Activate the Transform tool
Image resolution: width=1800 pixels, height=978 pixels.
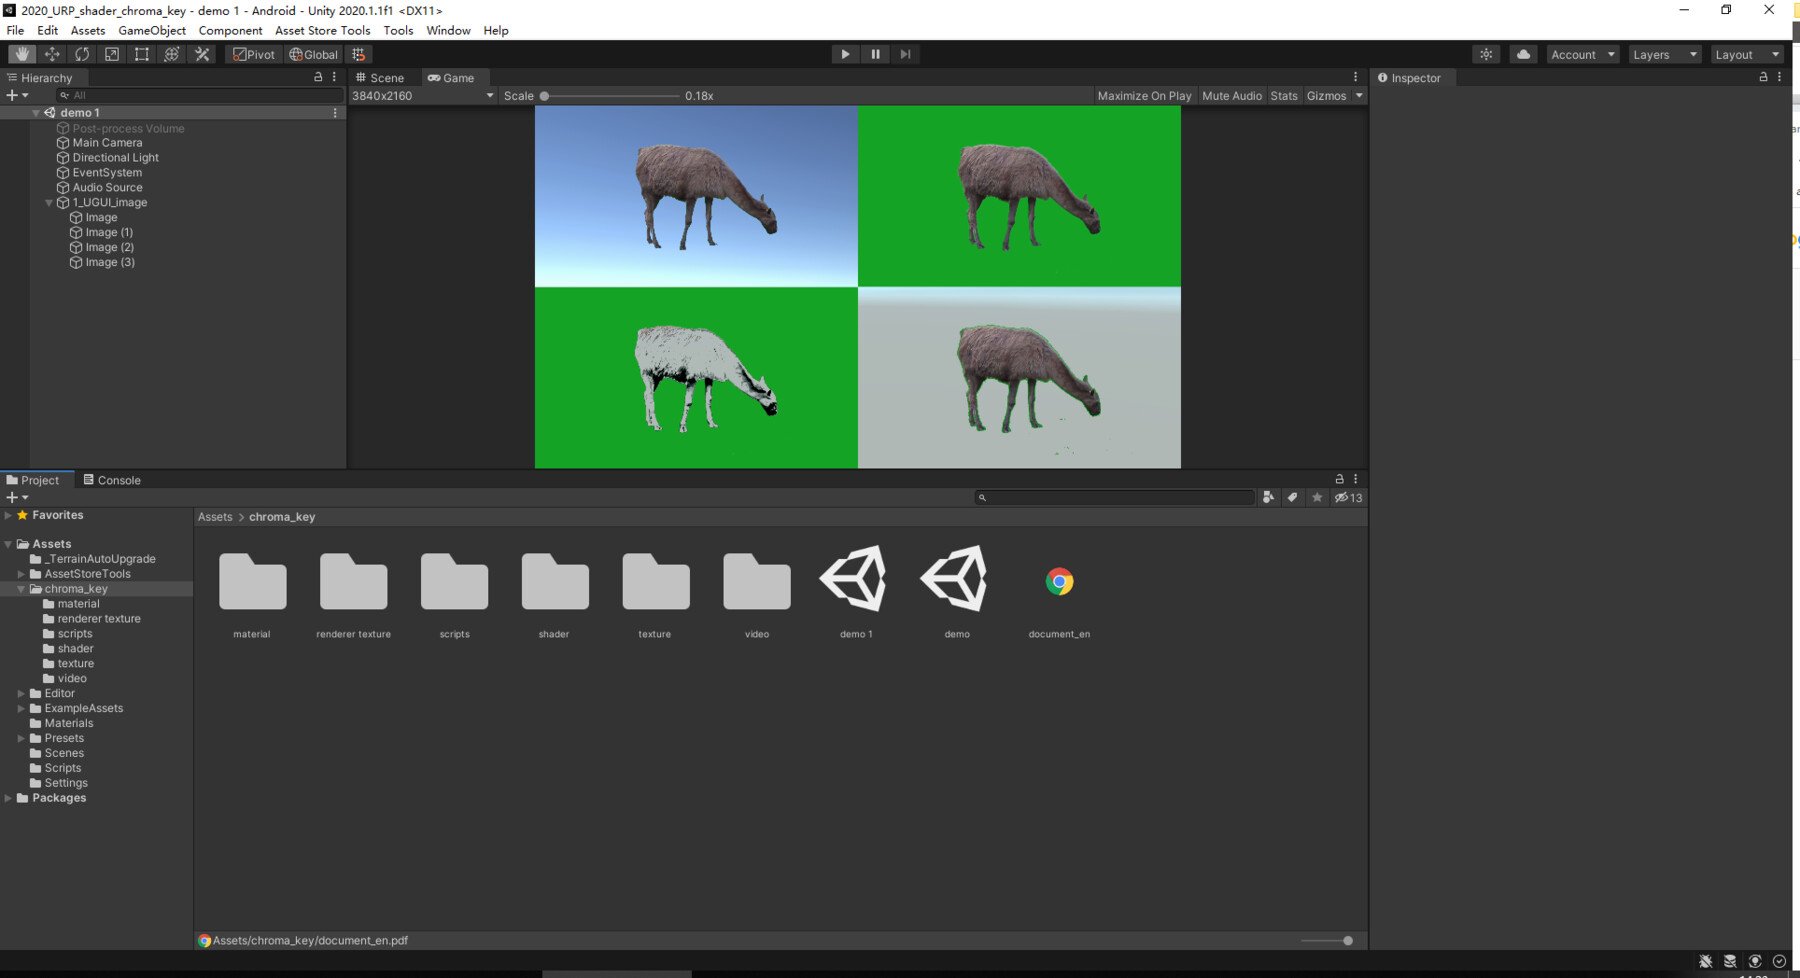pos(171,54)
